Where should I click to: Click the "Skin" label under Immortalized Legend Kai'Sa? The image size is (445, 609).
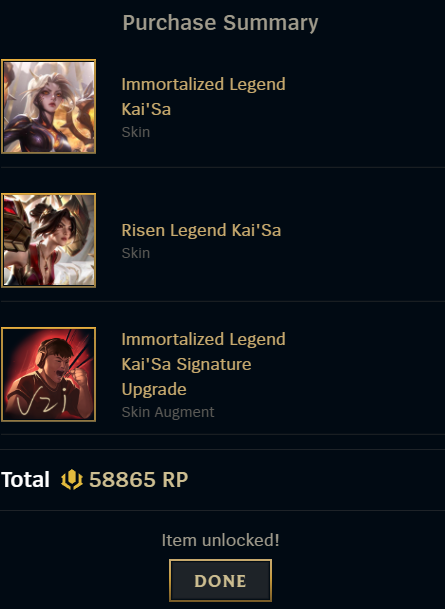(x=136, y=132)
